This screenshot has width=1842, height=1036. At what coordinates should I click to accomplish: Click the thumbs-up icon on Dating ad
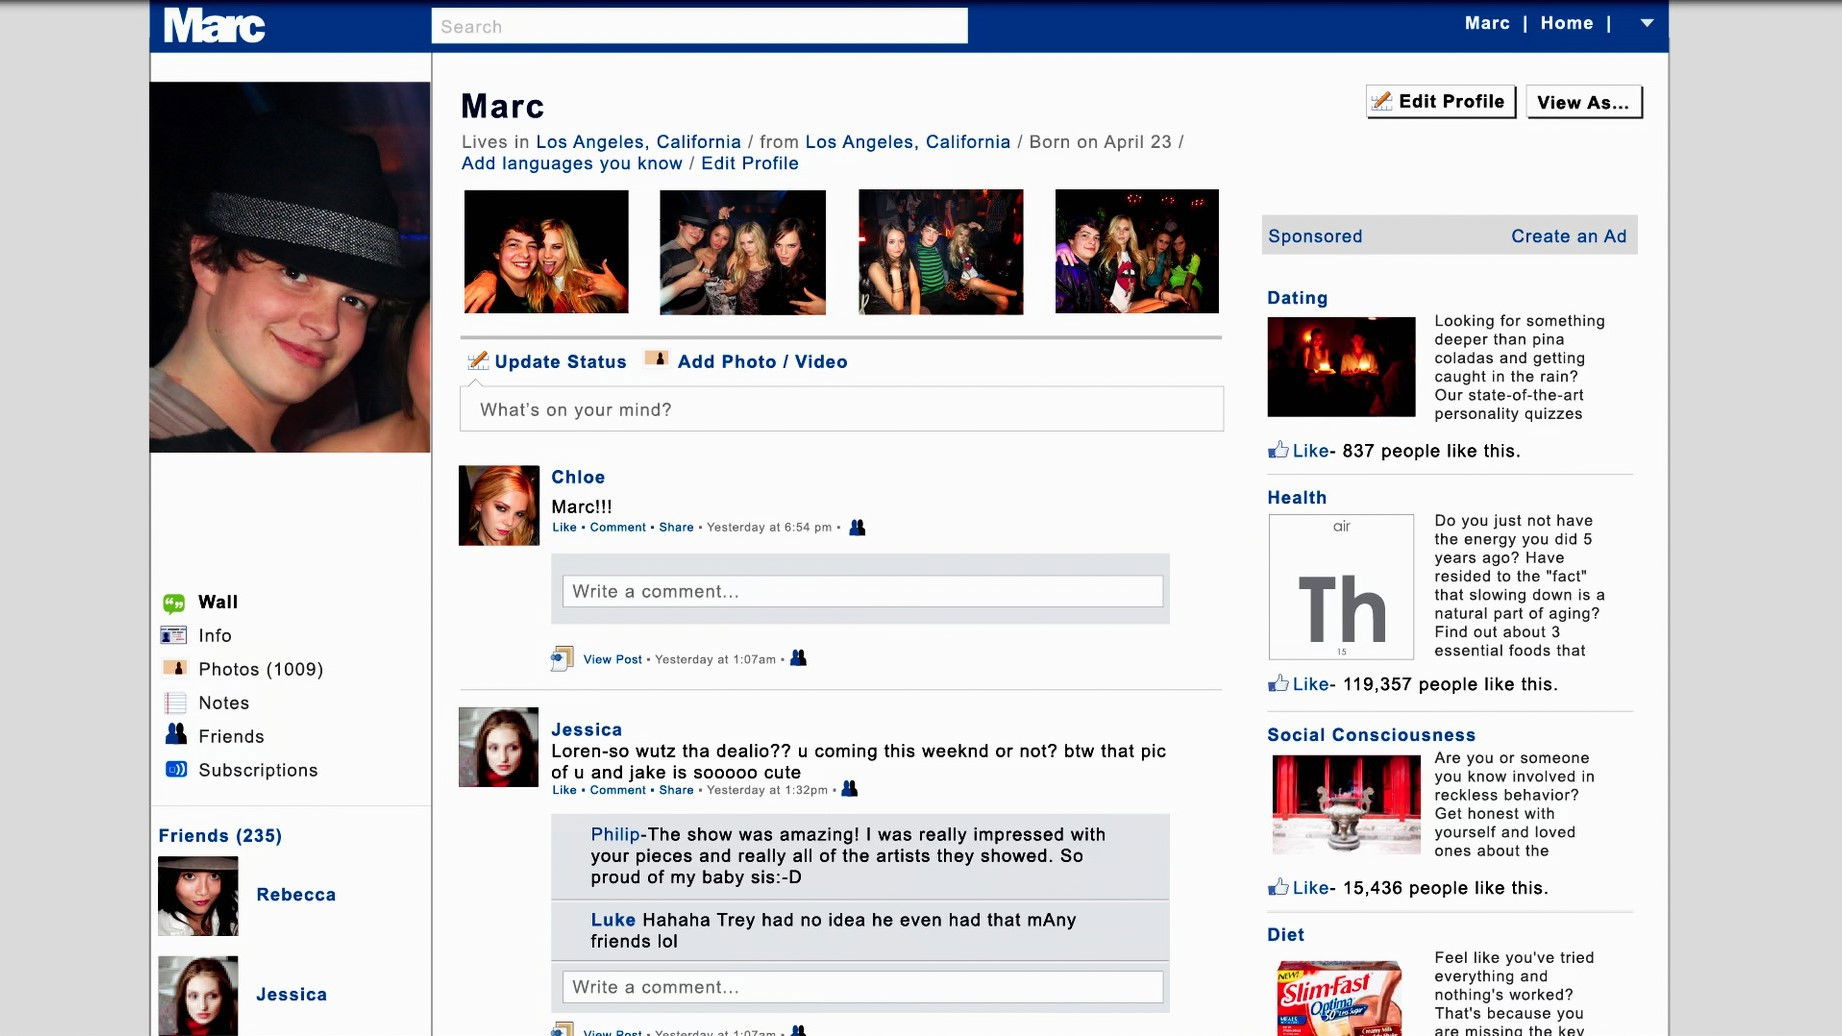[1278, 450]
